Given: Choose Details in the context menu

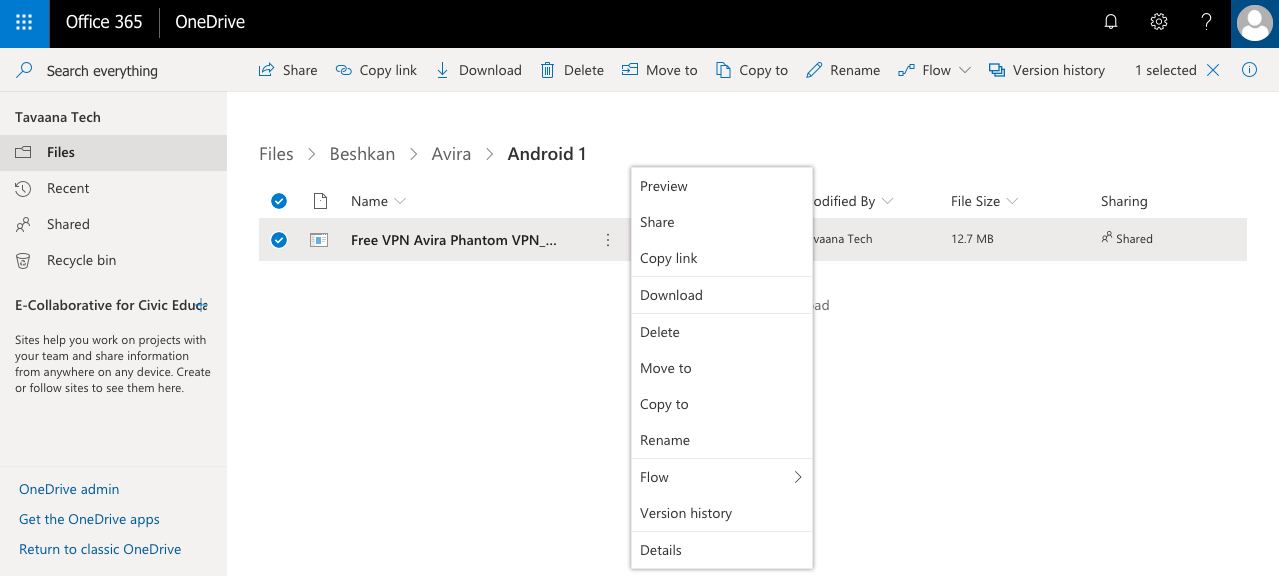Looking at the screenshot, I should click(722, 550).
